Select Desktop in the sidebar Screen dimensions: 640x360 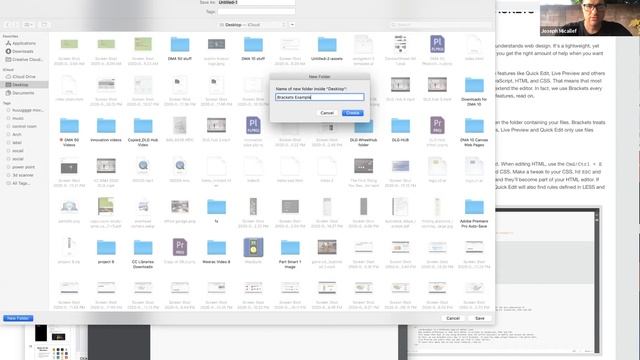(24, 84)
